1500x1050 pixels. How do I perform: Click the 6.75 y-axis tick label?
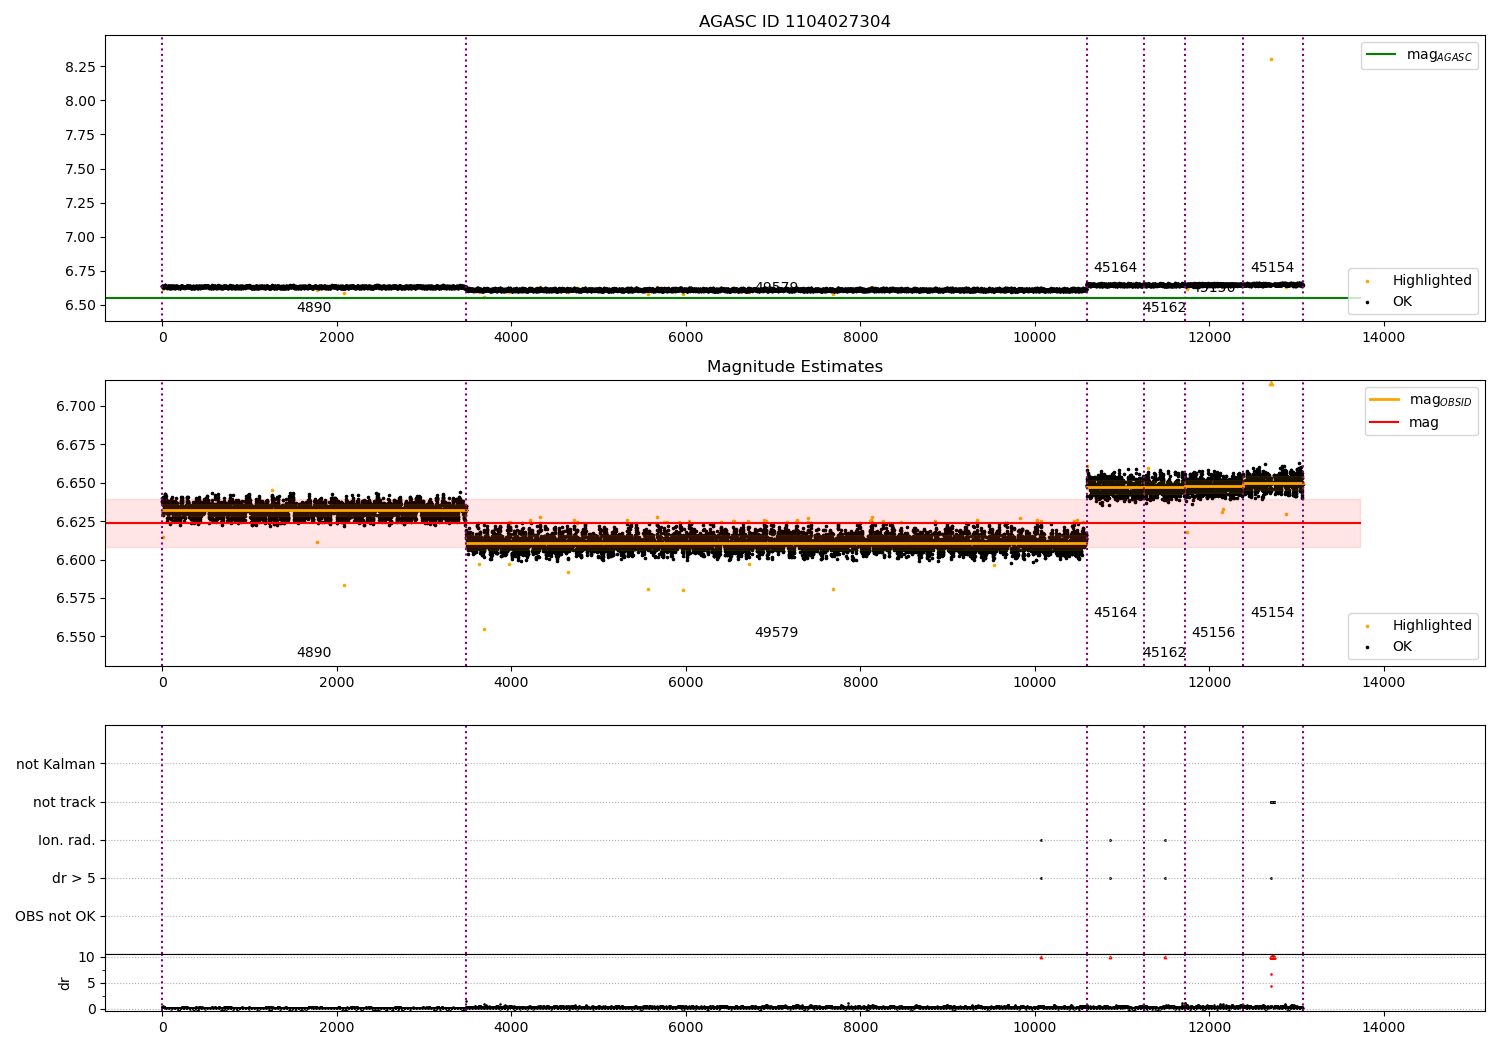(80, 271)
